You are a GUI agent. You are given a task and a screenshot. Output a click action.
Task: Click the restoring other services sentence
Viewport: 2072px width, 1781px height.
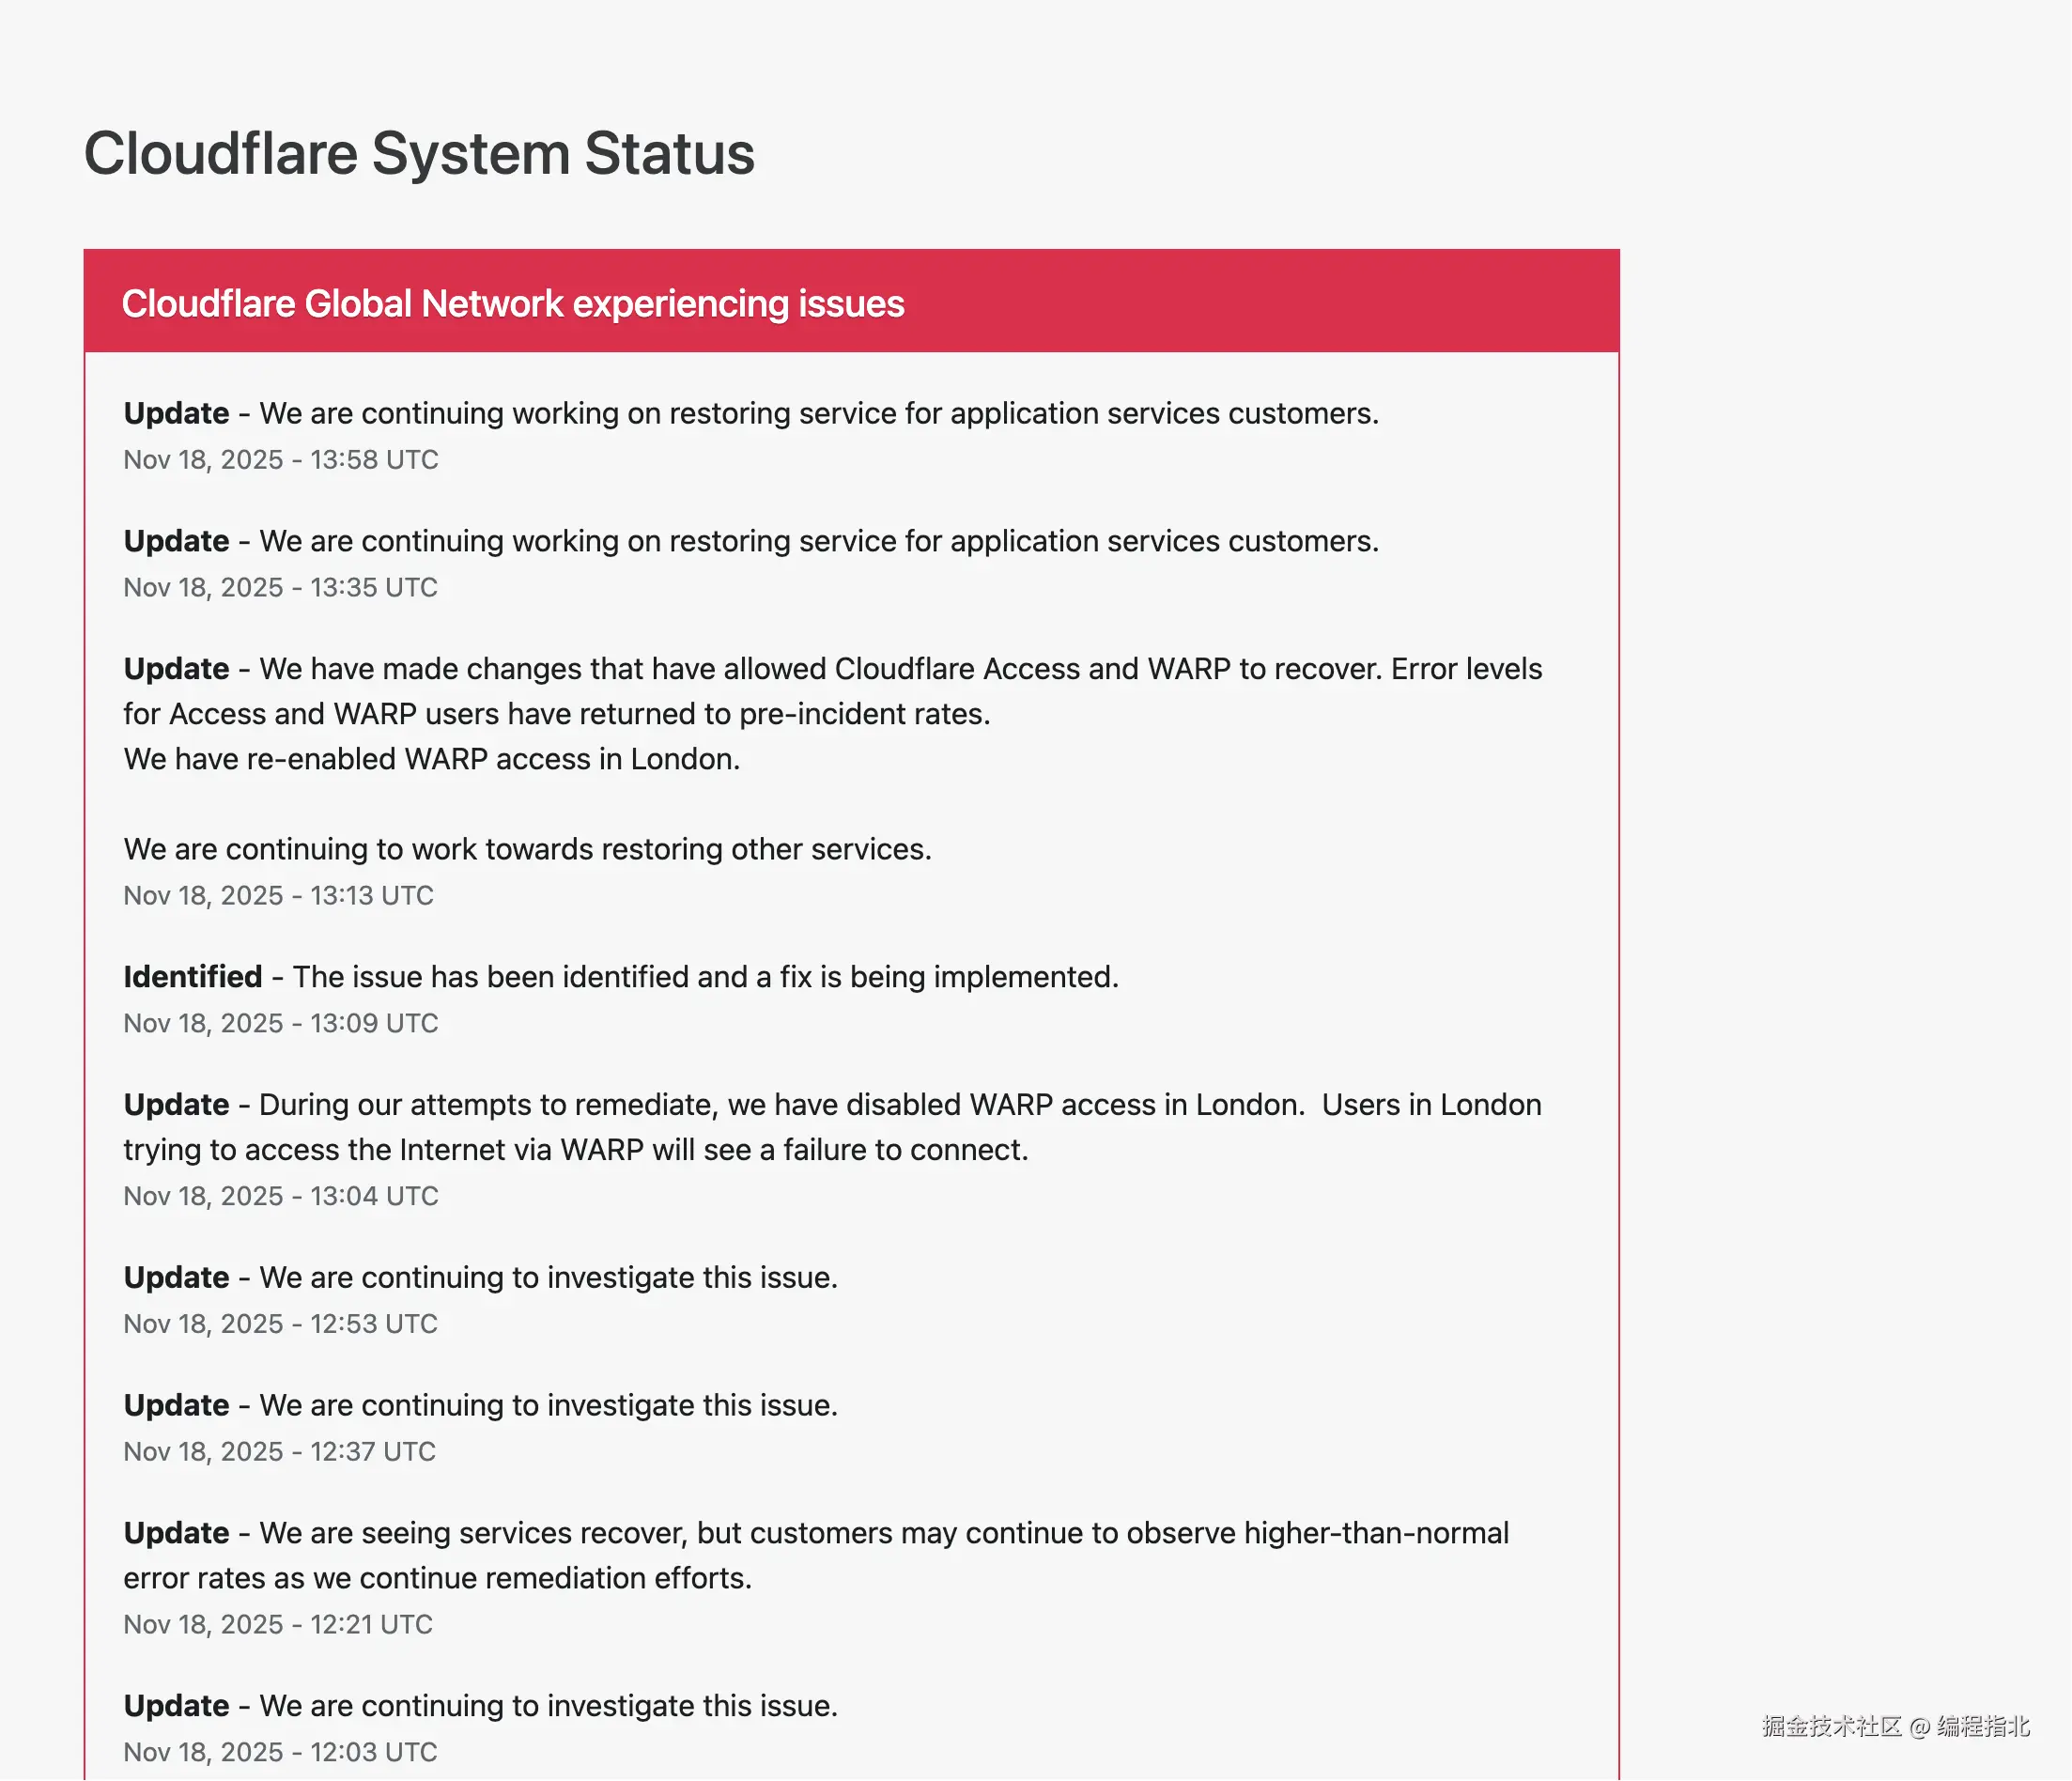coord(527,849)
